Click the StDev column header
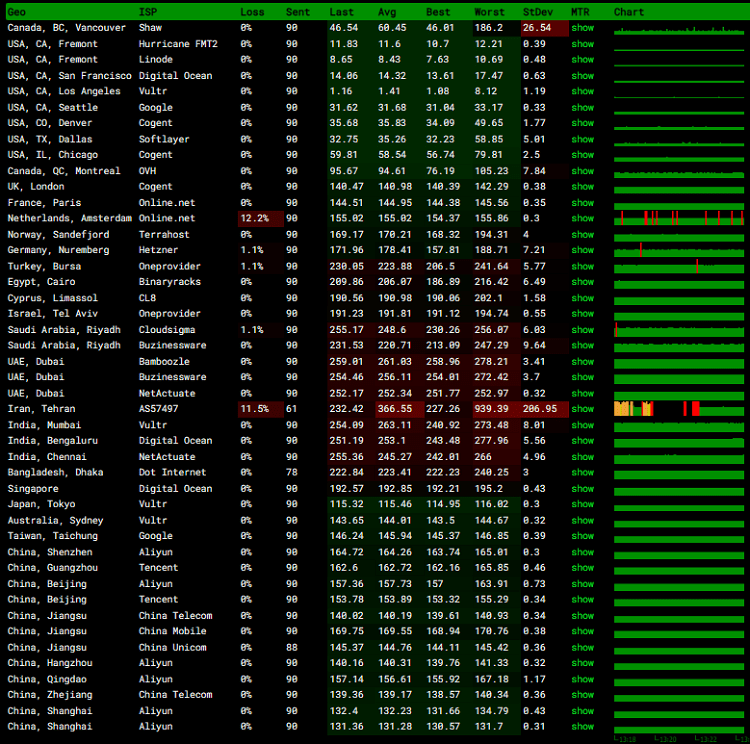 click(538, 12)
